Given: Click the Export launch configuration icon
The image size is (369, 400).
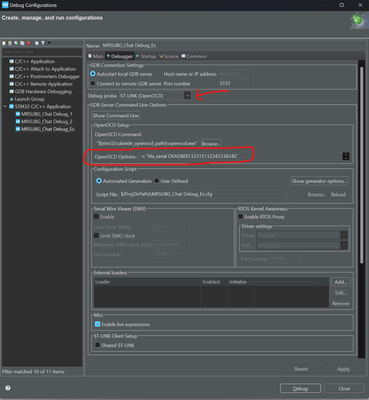Looking at the screenshot, I should 16,43.
